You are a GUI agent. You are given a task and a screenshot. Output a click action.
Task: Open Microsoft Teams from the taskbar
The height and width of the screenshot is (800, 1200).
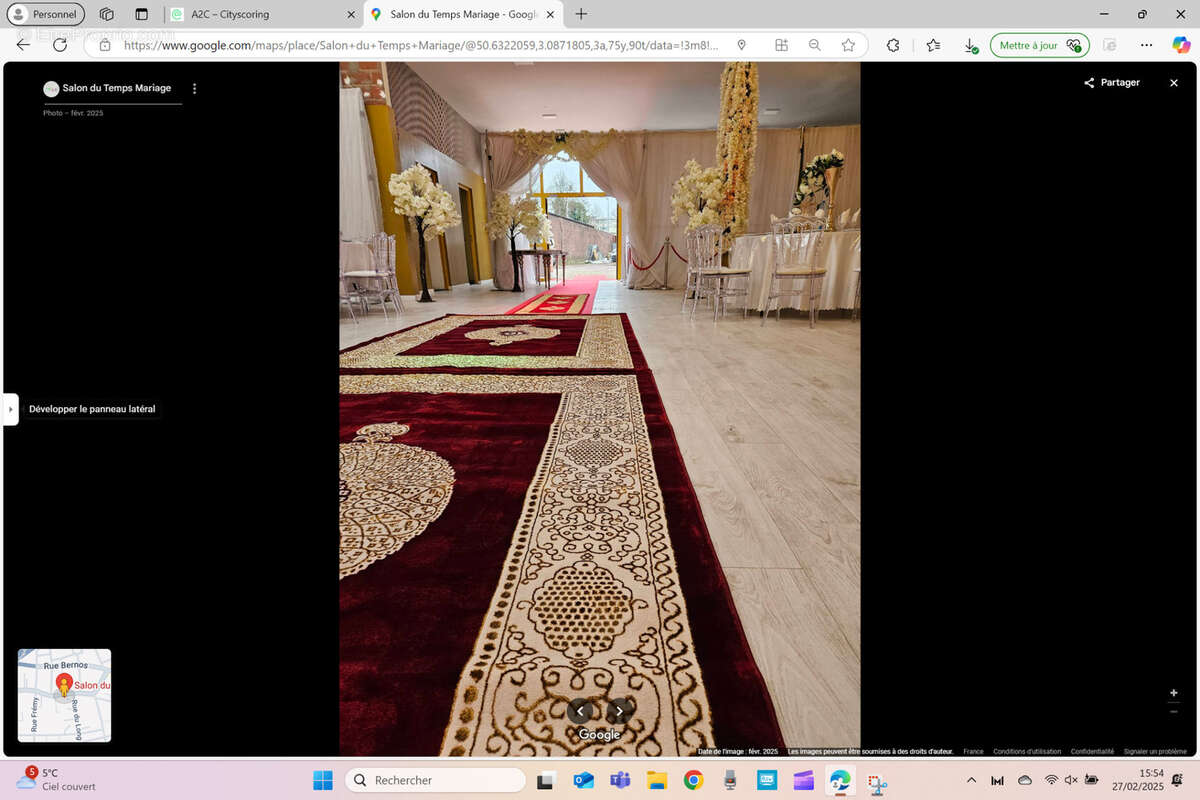(x=620, y=780)
